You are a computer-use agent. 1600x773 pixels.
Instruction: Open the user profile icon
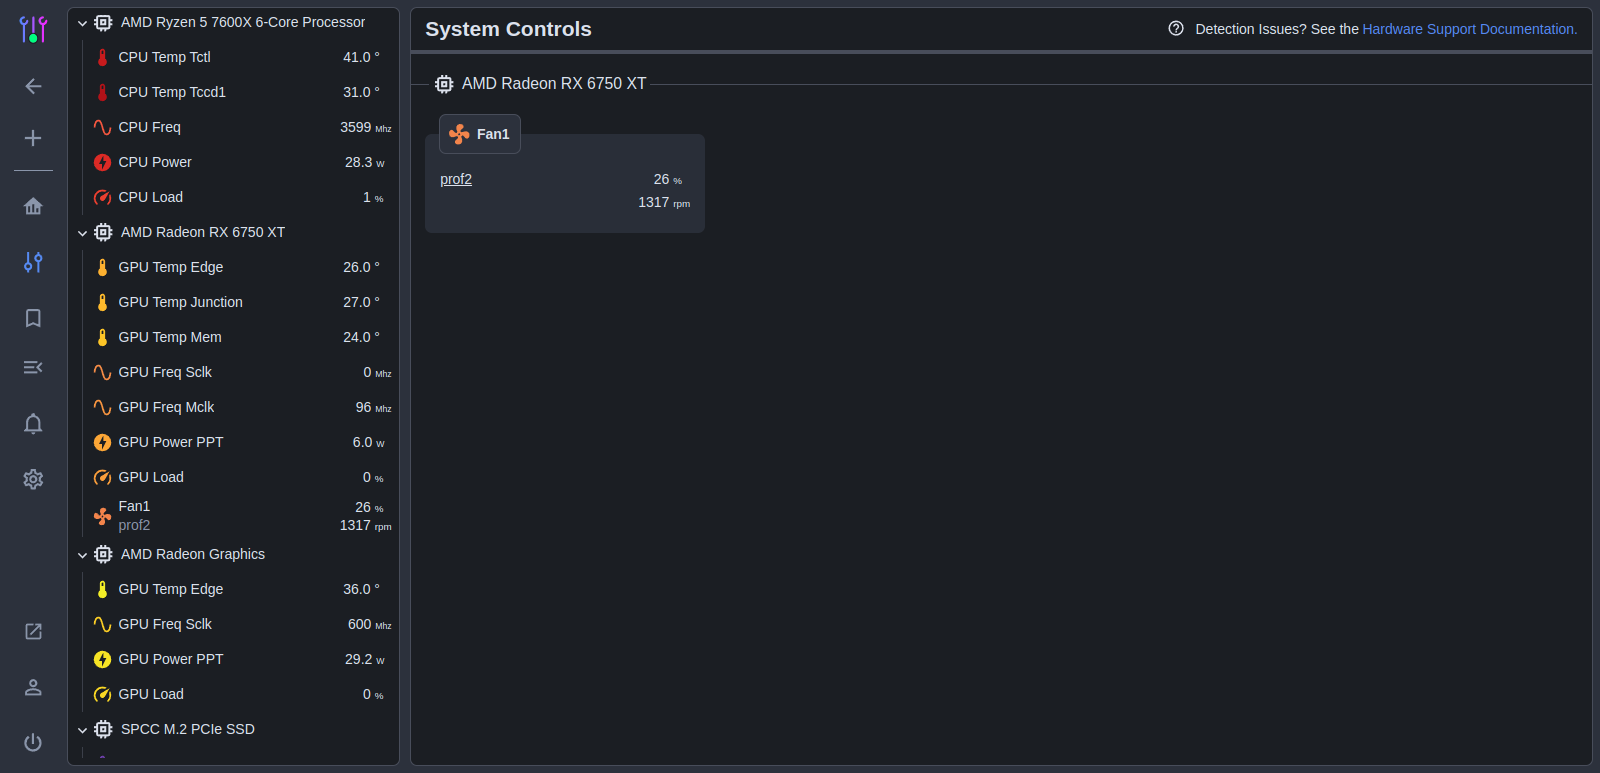(x=33, y=687)
